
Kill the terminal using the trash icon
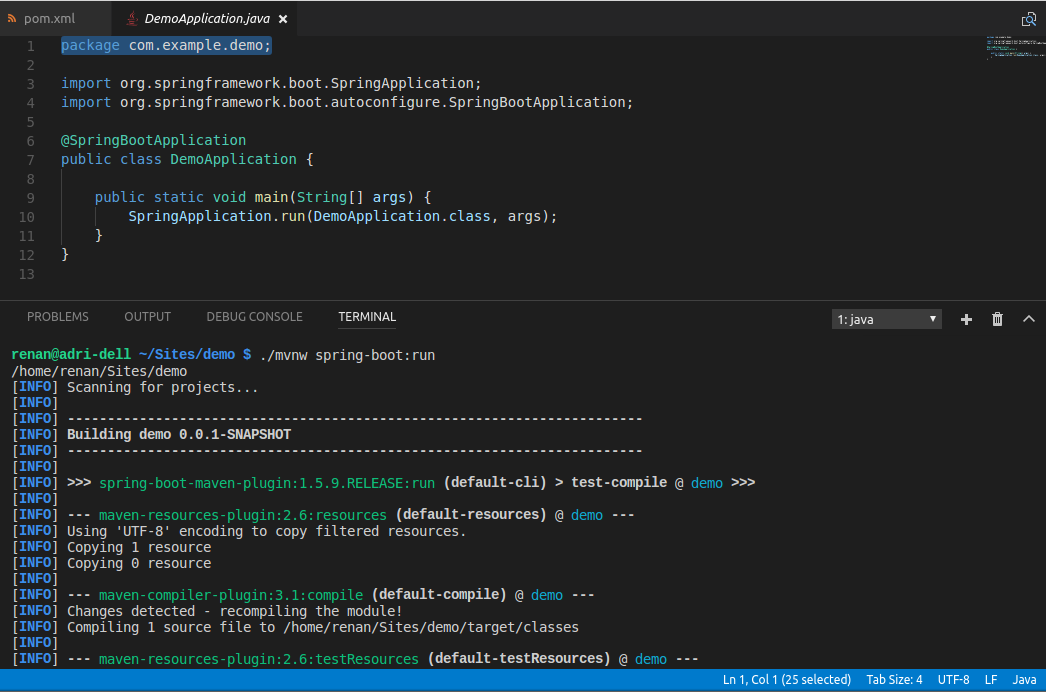(997, 319)
